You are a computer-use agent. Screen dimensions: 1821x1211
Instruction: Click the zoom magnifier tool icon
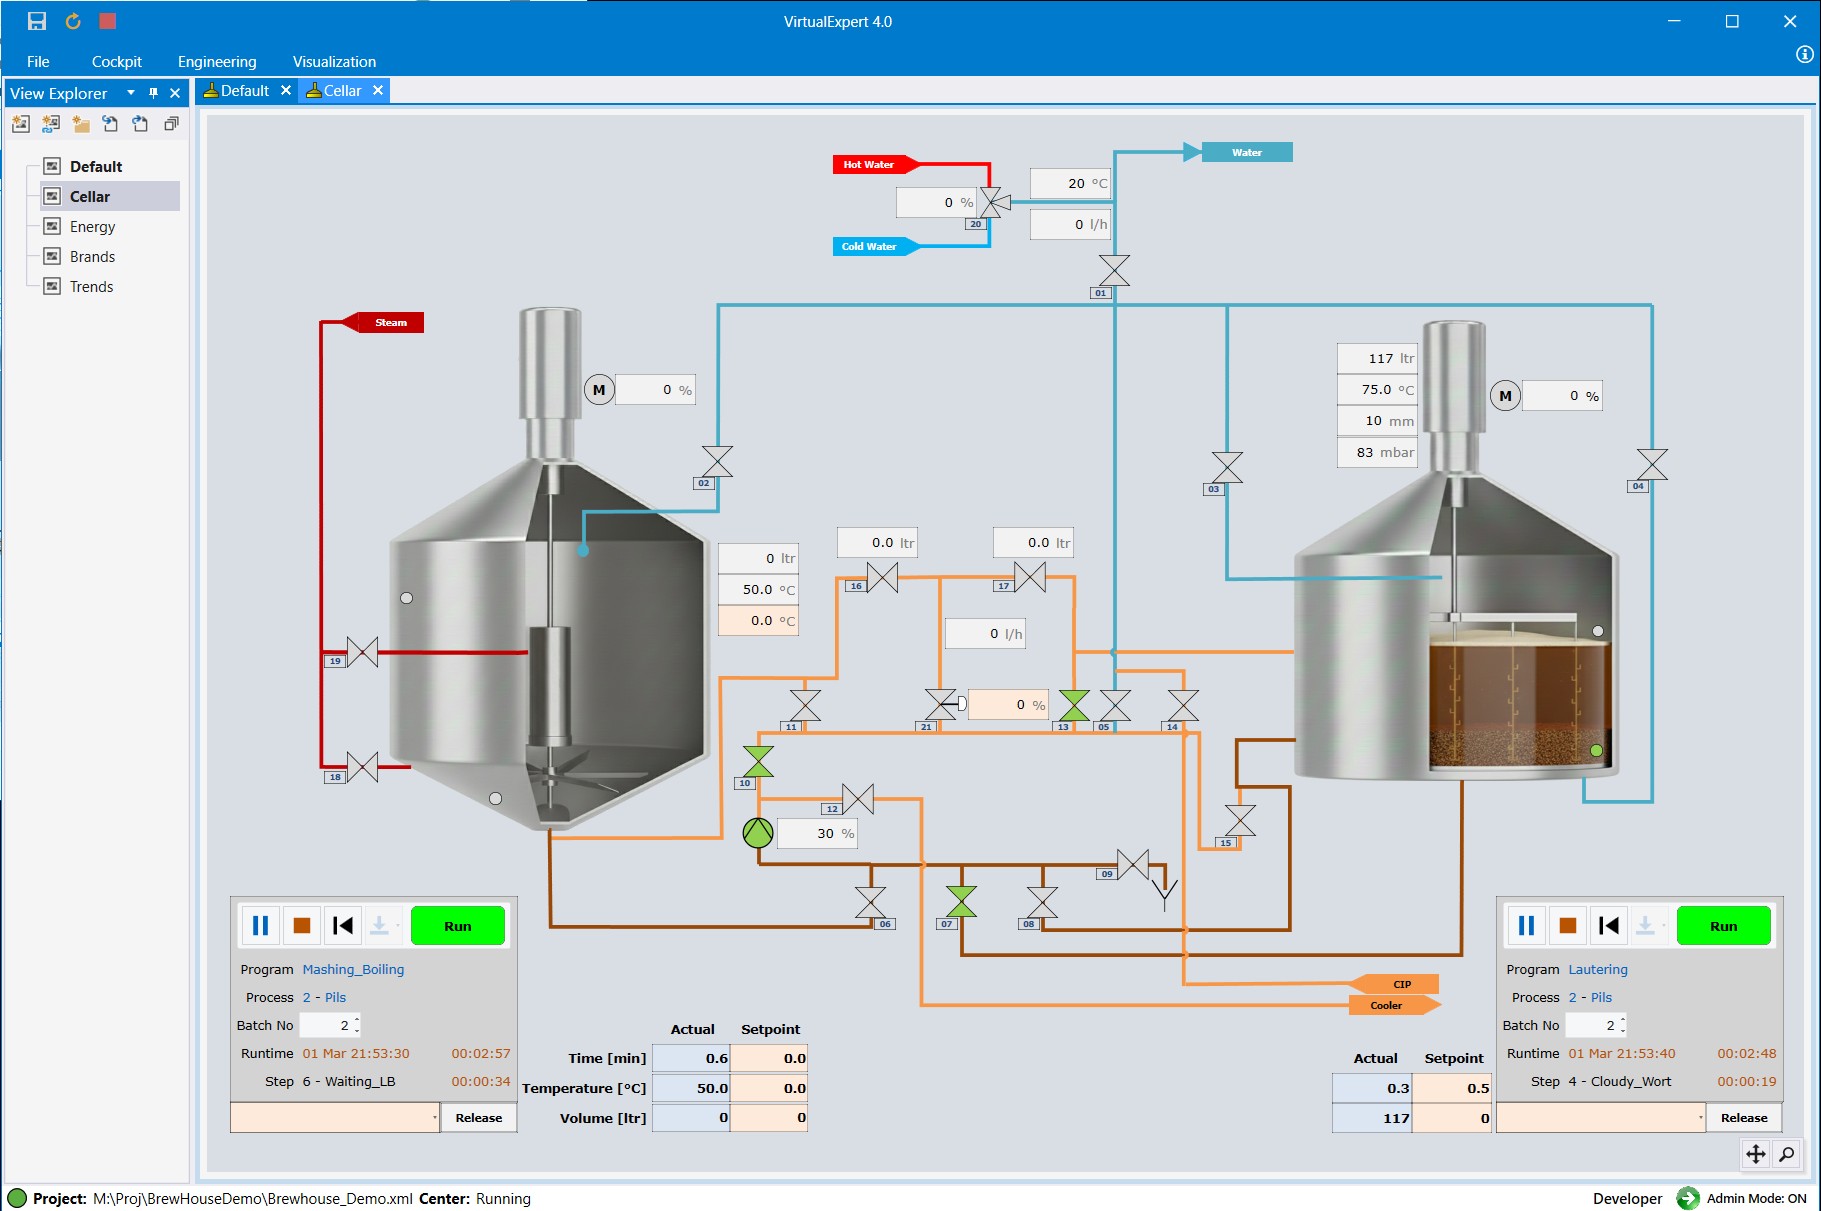pos(1786,1154)
